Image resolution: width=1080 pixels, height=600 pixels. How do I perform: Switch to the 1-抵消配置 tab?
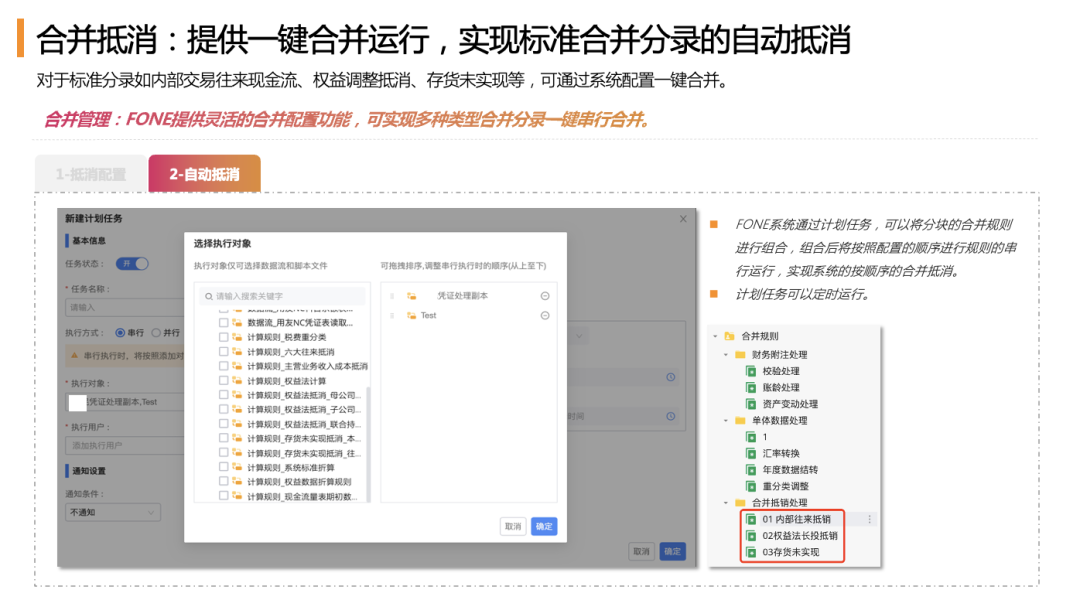90,172
